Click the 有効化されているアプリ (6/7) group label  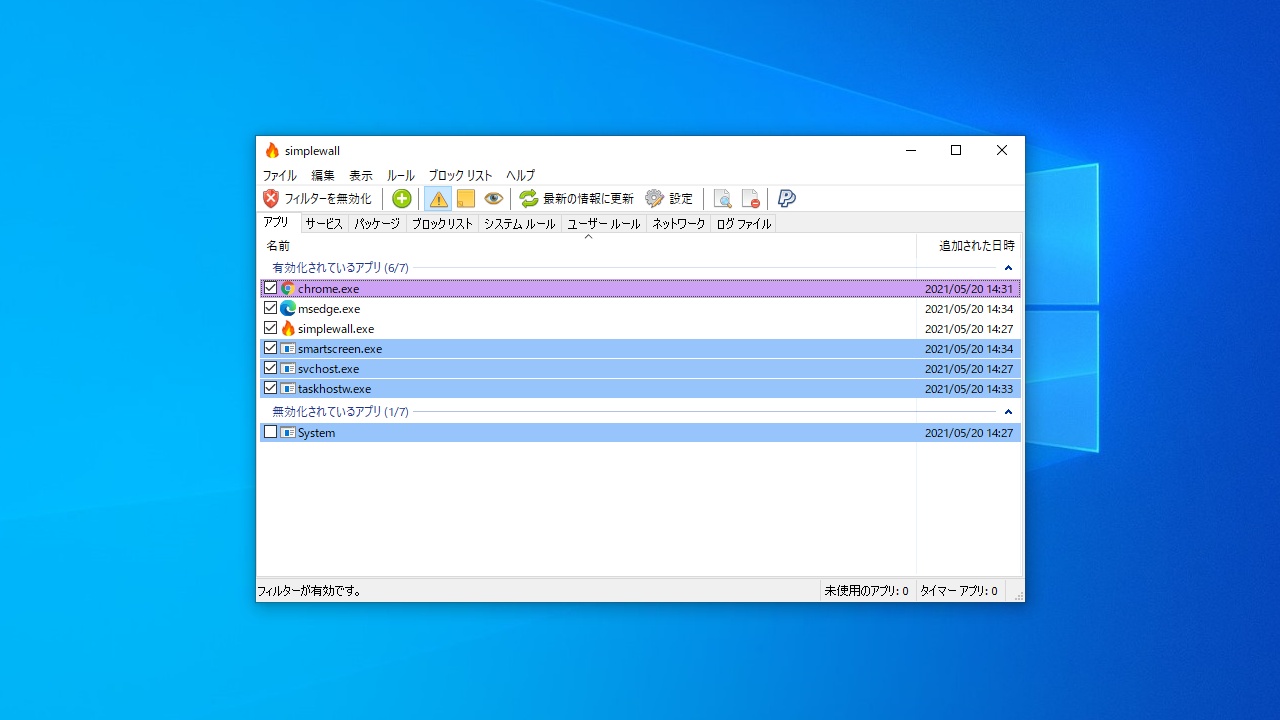[341, 268]
